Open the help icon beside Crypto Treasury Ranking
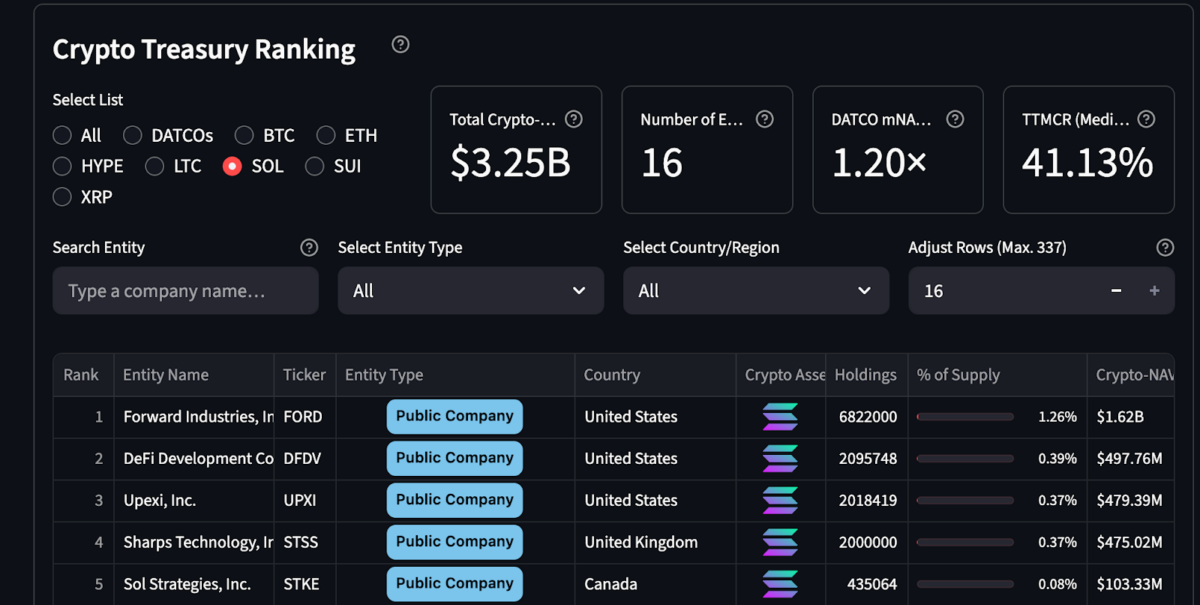Screen dimensions: 1200x605 (401, 44)
